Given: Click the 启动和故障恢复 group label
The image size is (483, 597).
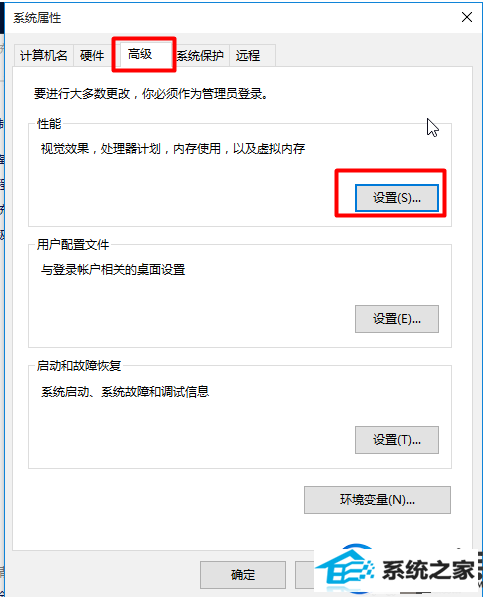Looking at the screenshot, I should (x=79, y=366).
